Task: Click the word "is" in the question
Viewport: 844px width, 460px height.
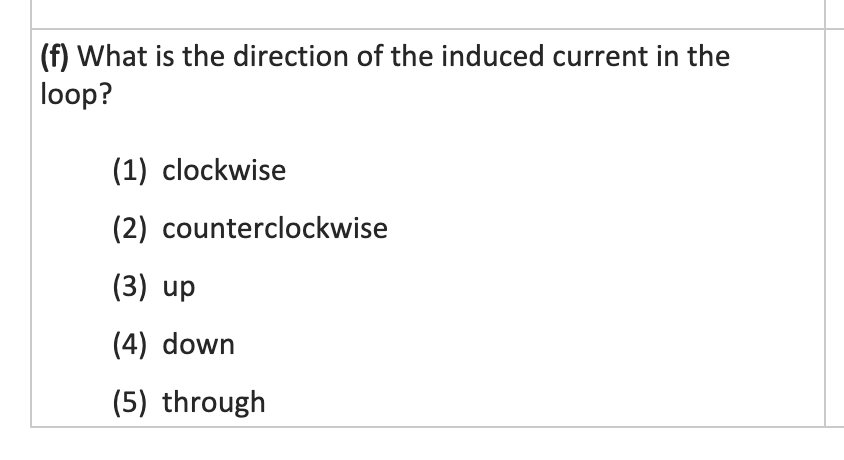Action: tap(158, 56)
